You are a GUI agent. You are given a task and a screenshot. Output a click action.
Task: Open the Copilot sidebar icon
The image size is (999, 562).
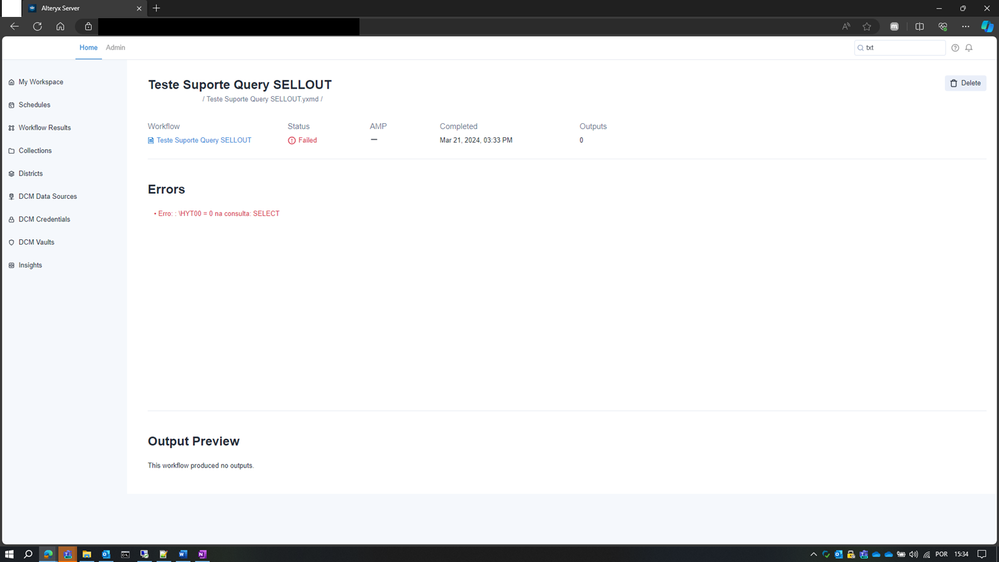(x=987, y=27)
